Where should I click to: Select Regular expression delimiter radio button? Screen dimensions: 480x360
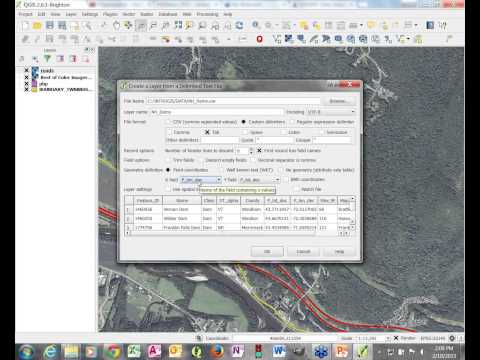pos(292,122)
